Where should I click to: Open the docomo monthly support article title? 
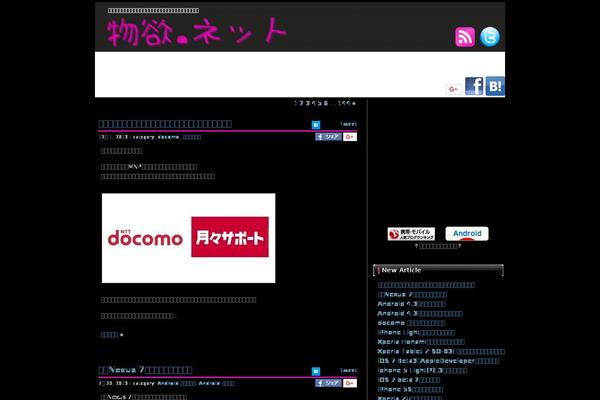coord(165,124)
